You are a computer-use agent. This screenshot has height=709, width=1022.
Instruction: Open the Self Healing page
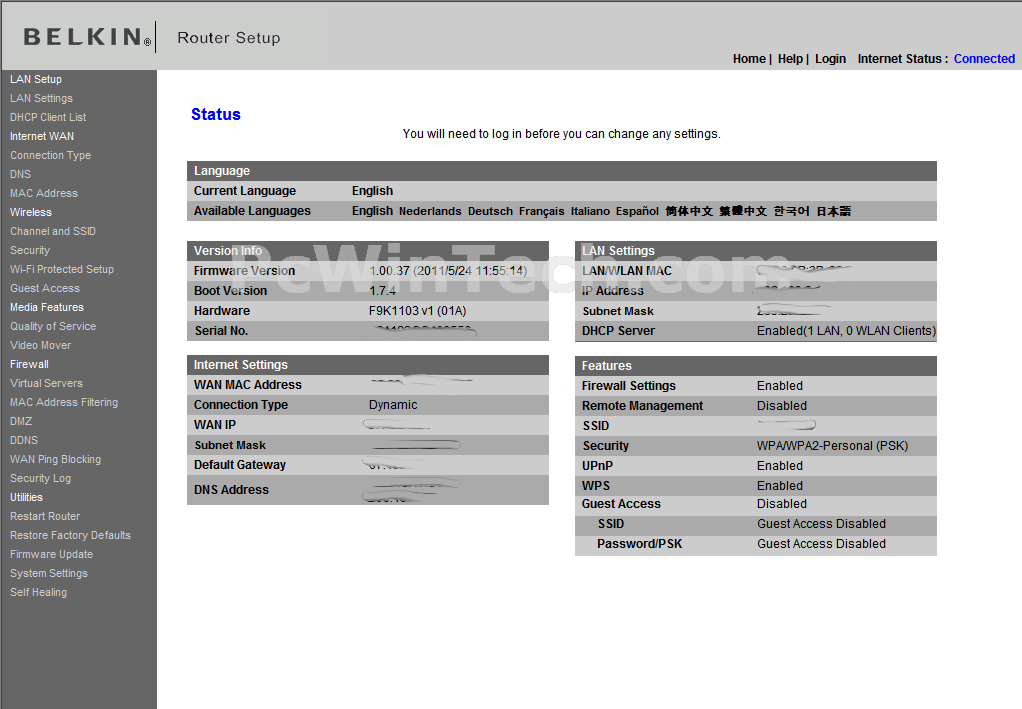click(x=38, y=592)
